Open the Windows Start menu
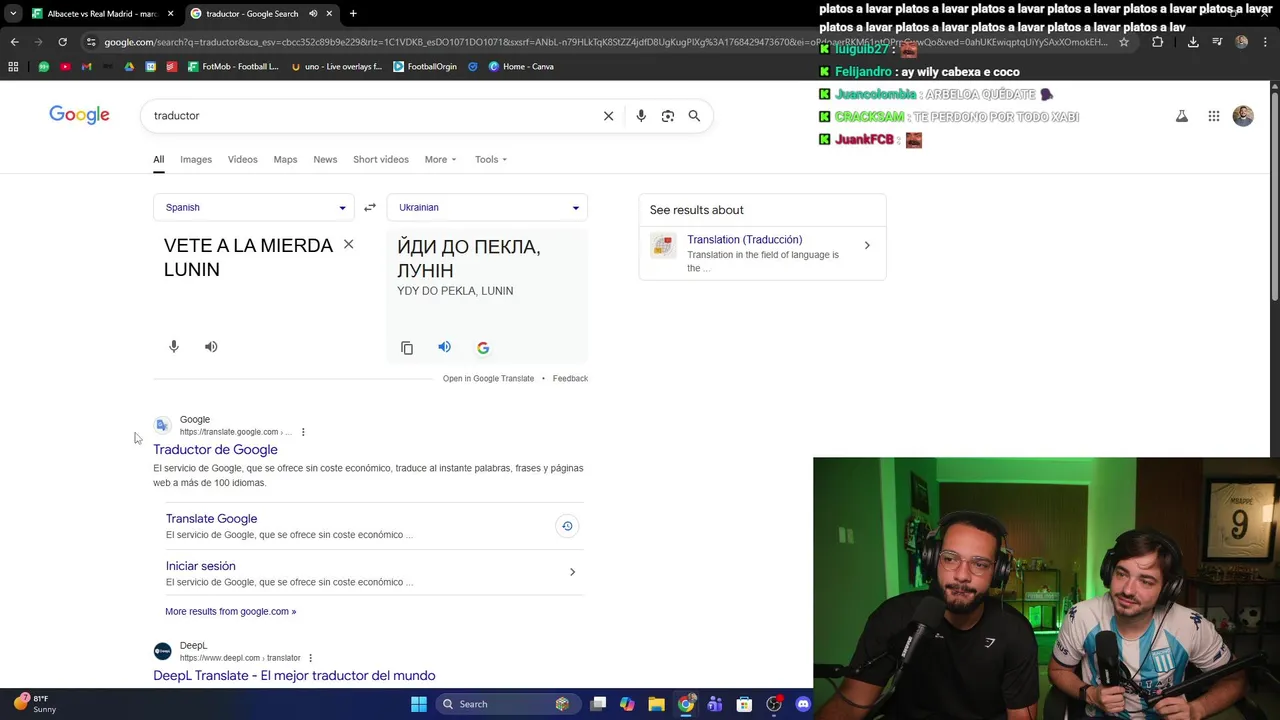Viewport: 1280px width, 720px height. tap(419, 704)
